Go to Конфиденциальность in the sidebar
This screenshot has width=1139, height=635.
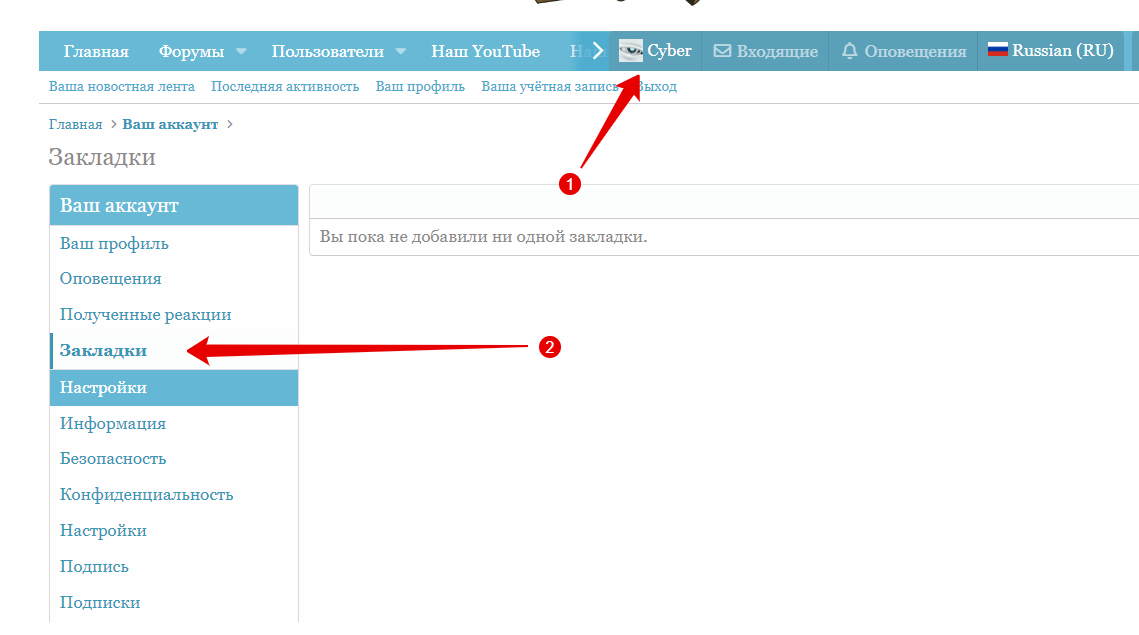[x=146, y=495]
